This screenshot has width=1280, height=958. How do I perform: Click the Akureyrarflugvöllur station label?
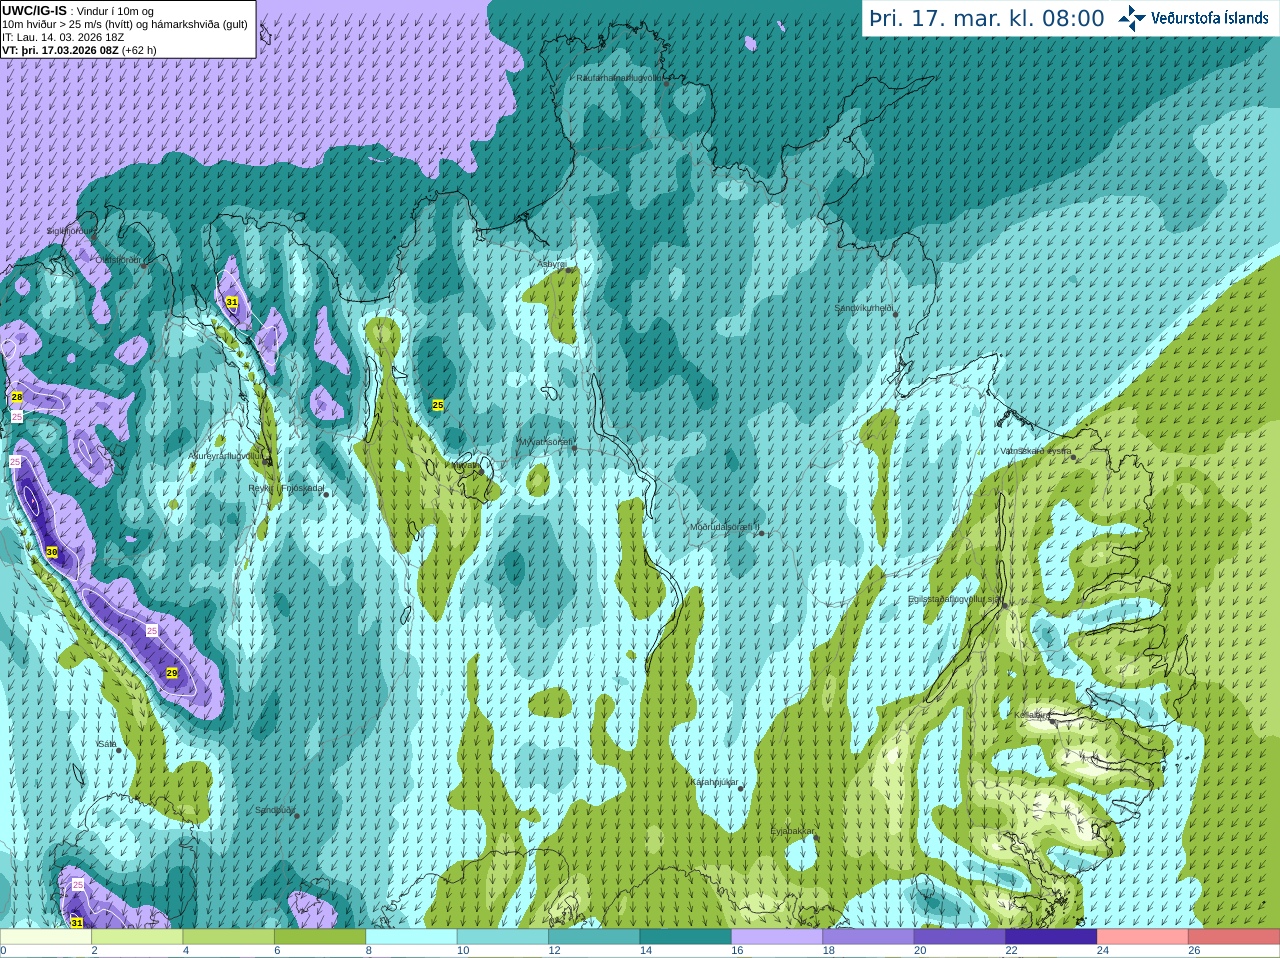click(x=226, y=455)
